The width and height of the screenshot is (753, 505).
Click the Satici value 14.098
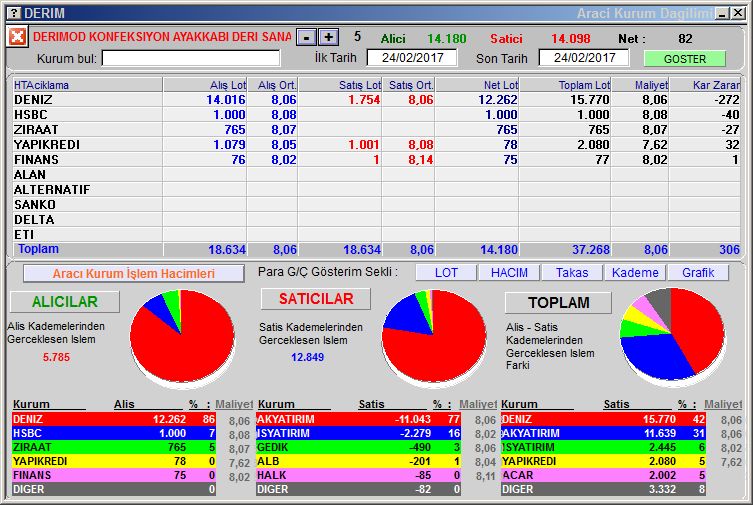click(x=571, y=38)
